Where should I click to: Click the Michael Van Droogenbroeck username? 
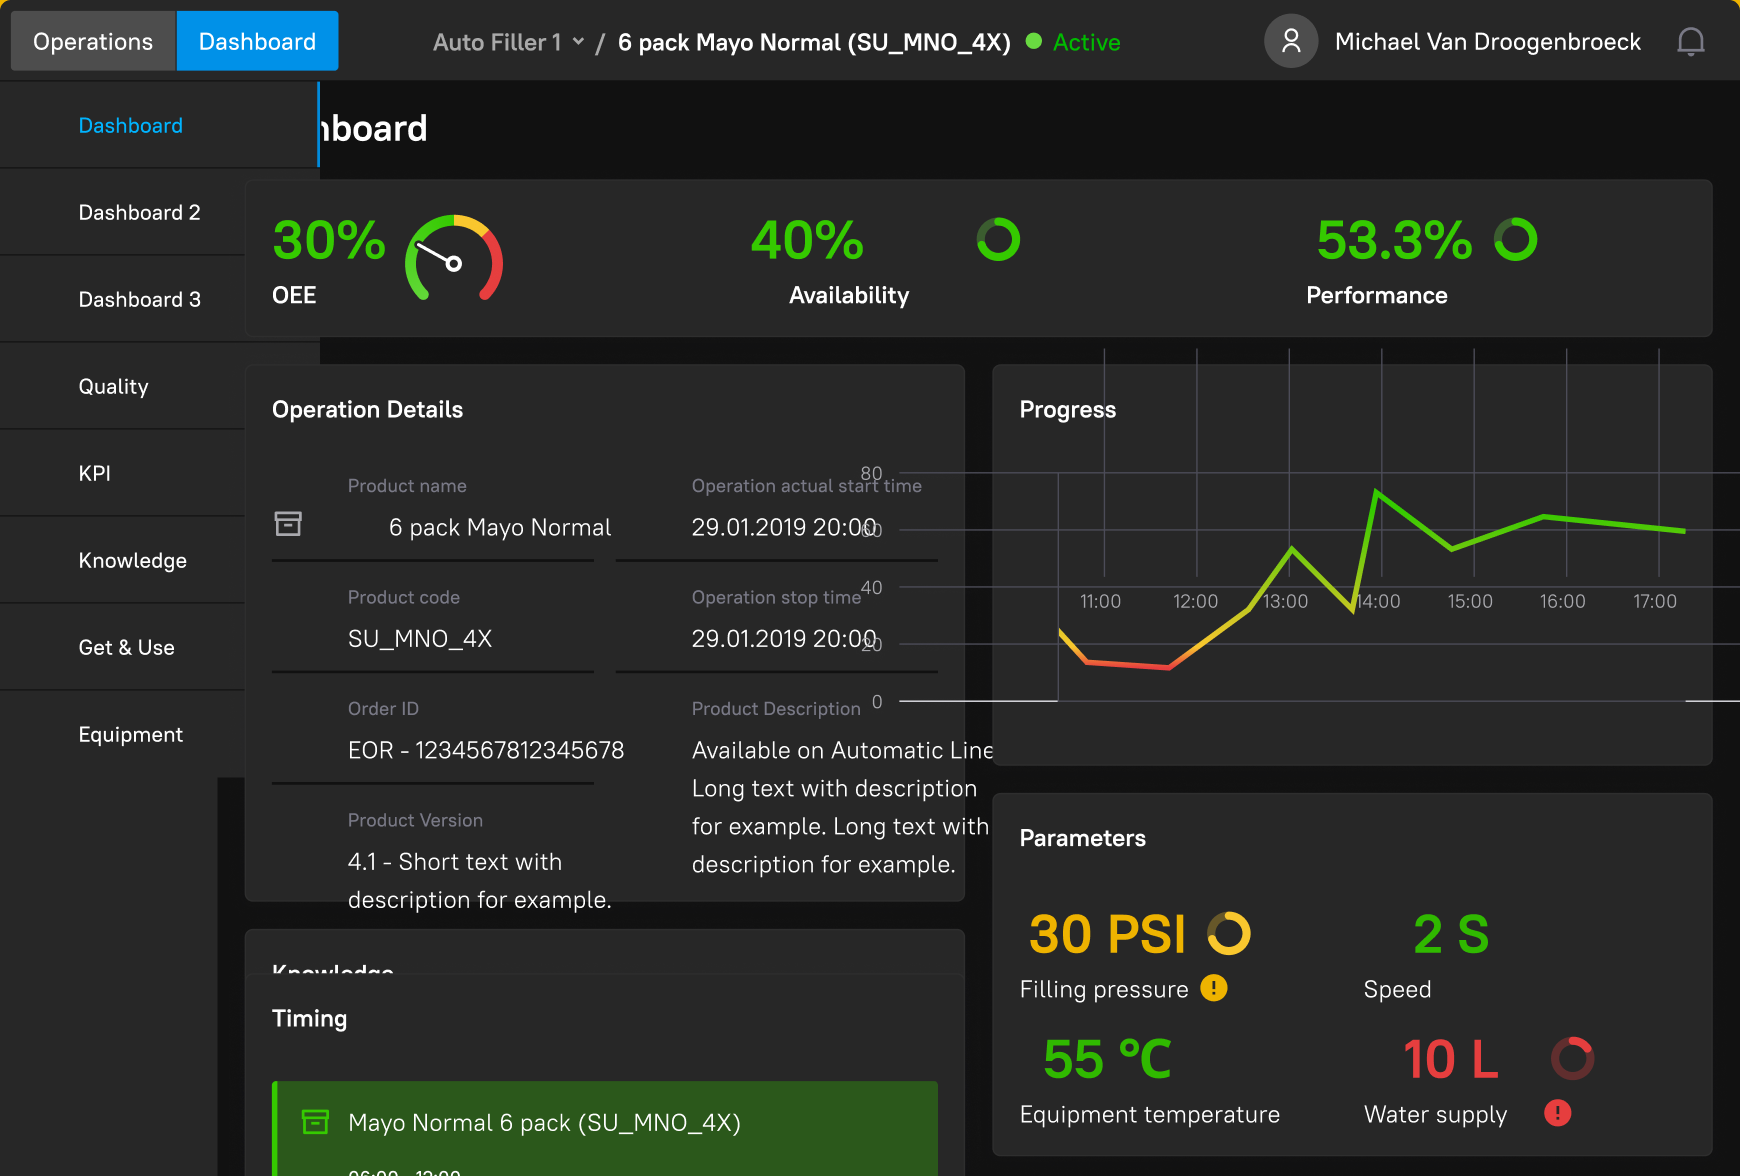(1487, 42)
